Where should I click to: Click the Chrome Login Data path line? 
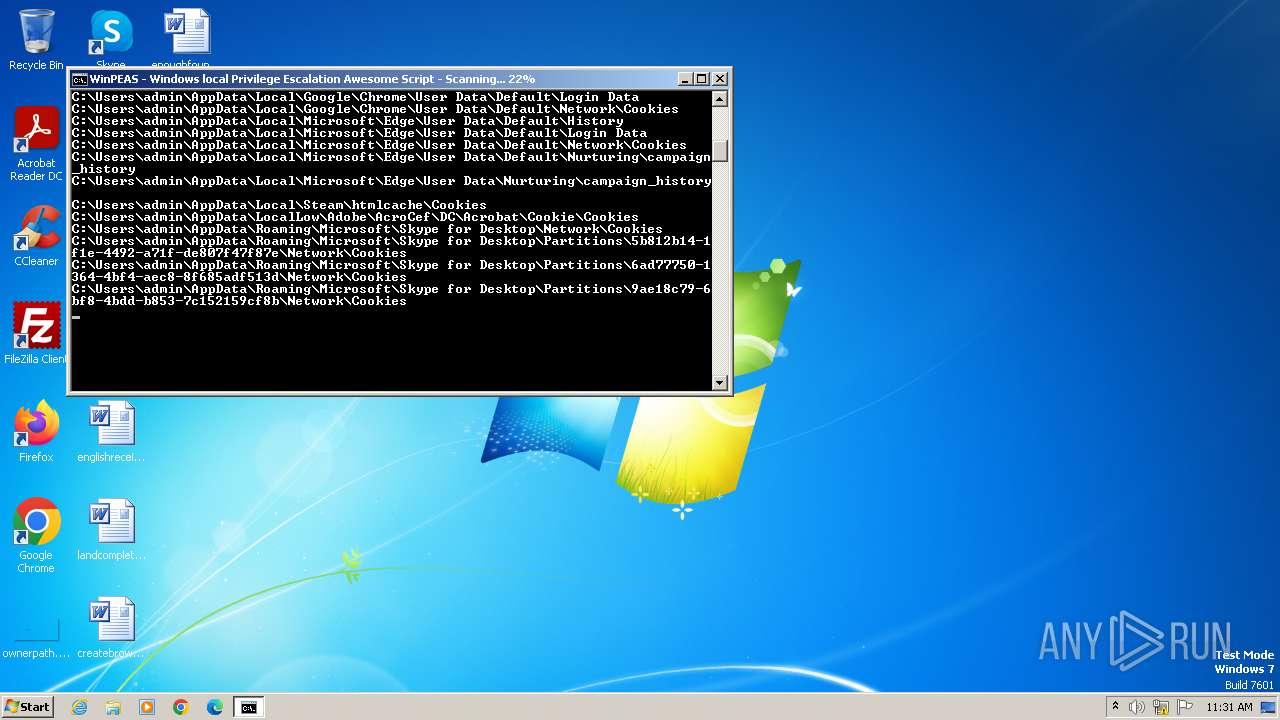pos(355,97)
